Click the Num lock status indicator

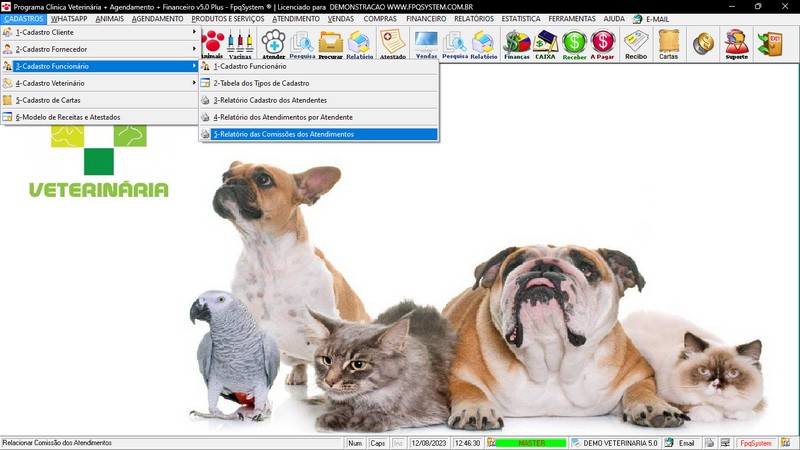[x=355, y=443]
